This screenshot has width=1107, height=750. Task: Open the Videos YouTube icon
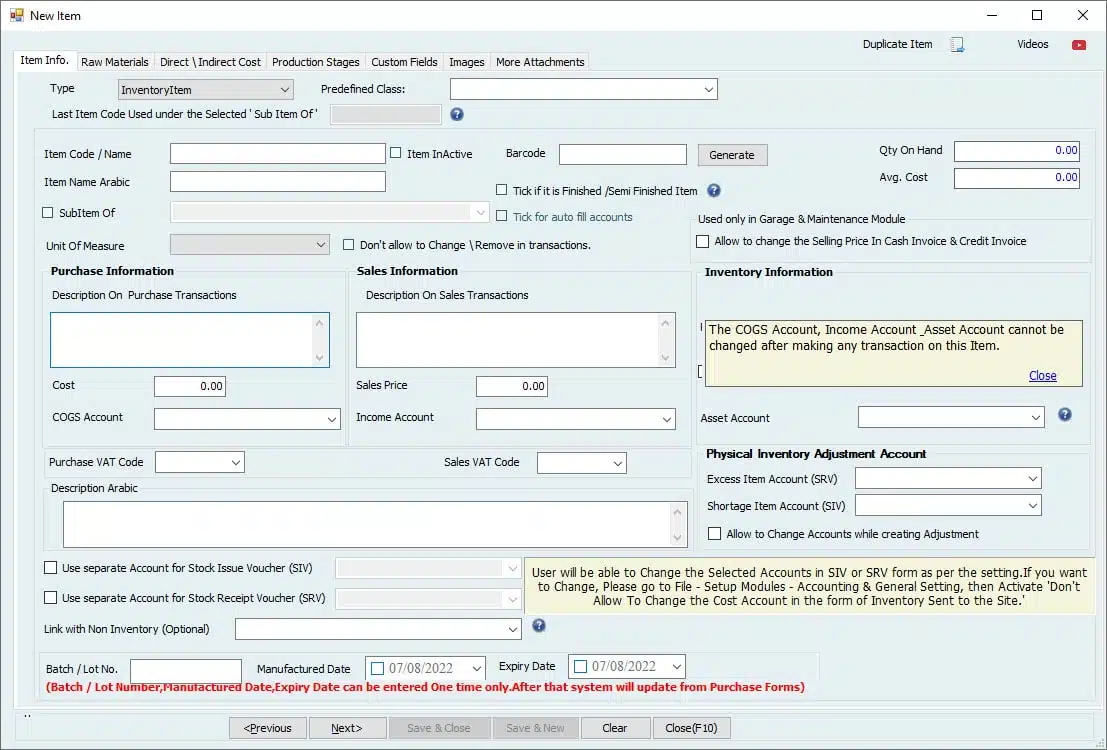pyautogui.click(x=1078, y=44)
